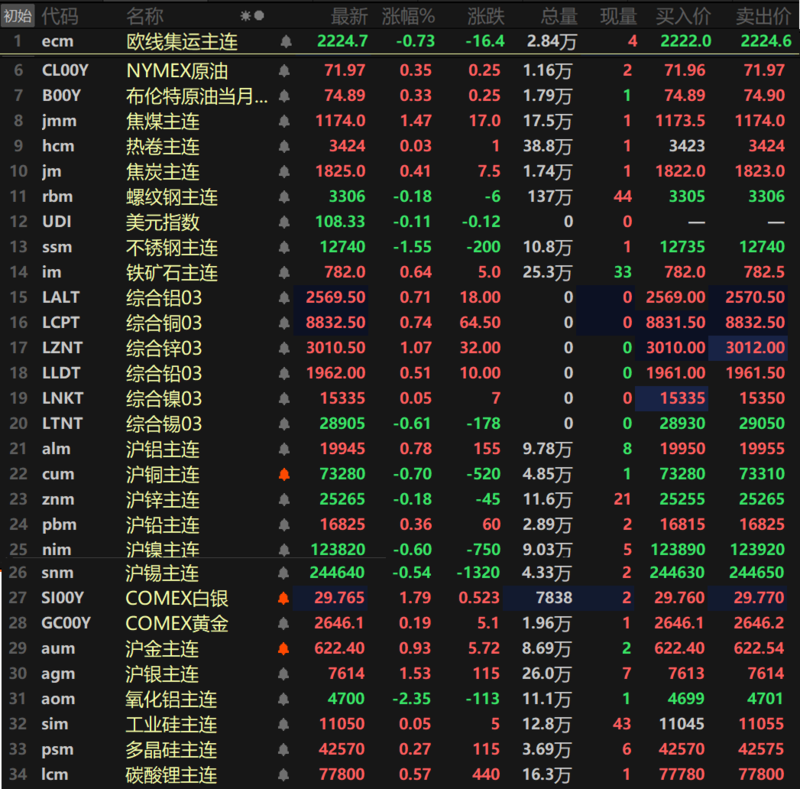800x789 pixels.
Task: Select the nim code cell
Action: point(57,550)
